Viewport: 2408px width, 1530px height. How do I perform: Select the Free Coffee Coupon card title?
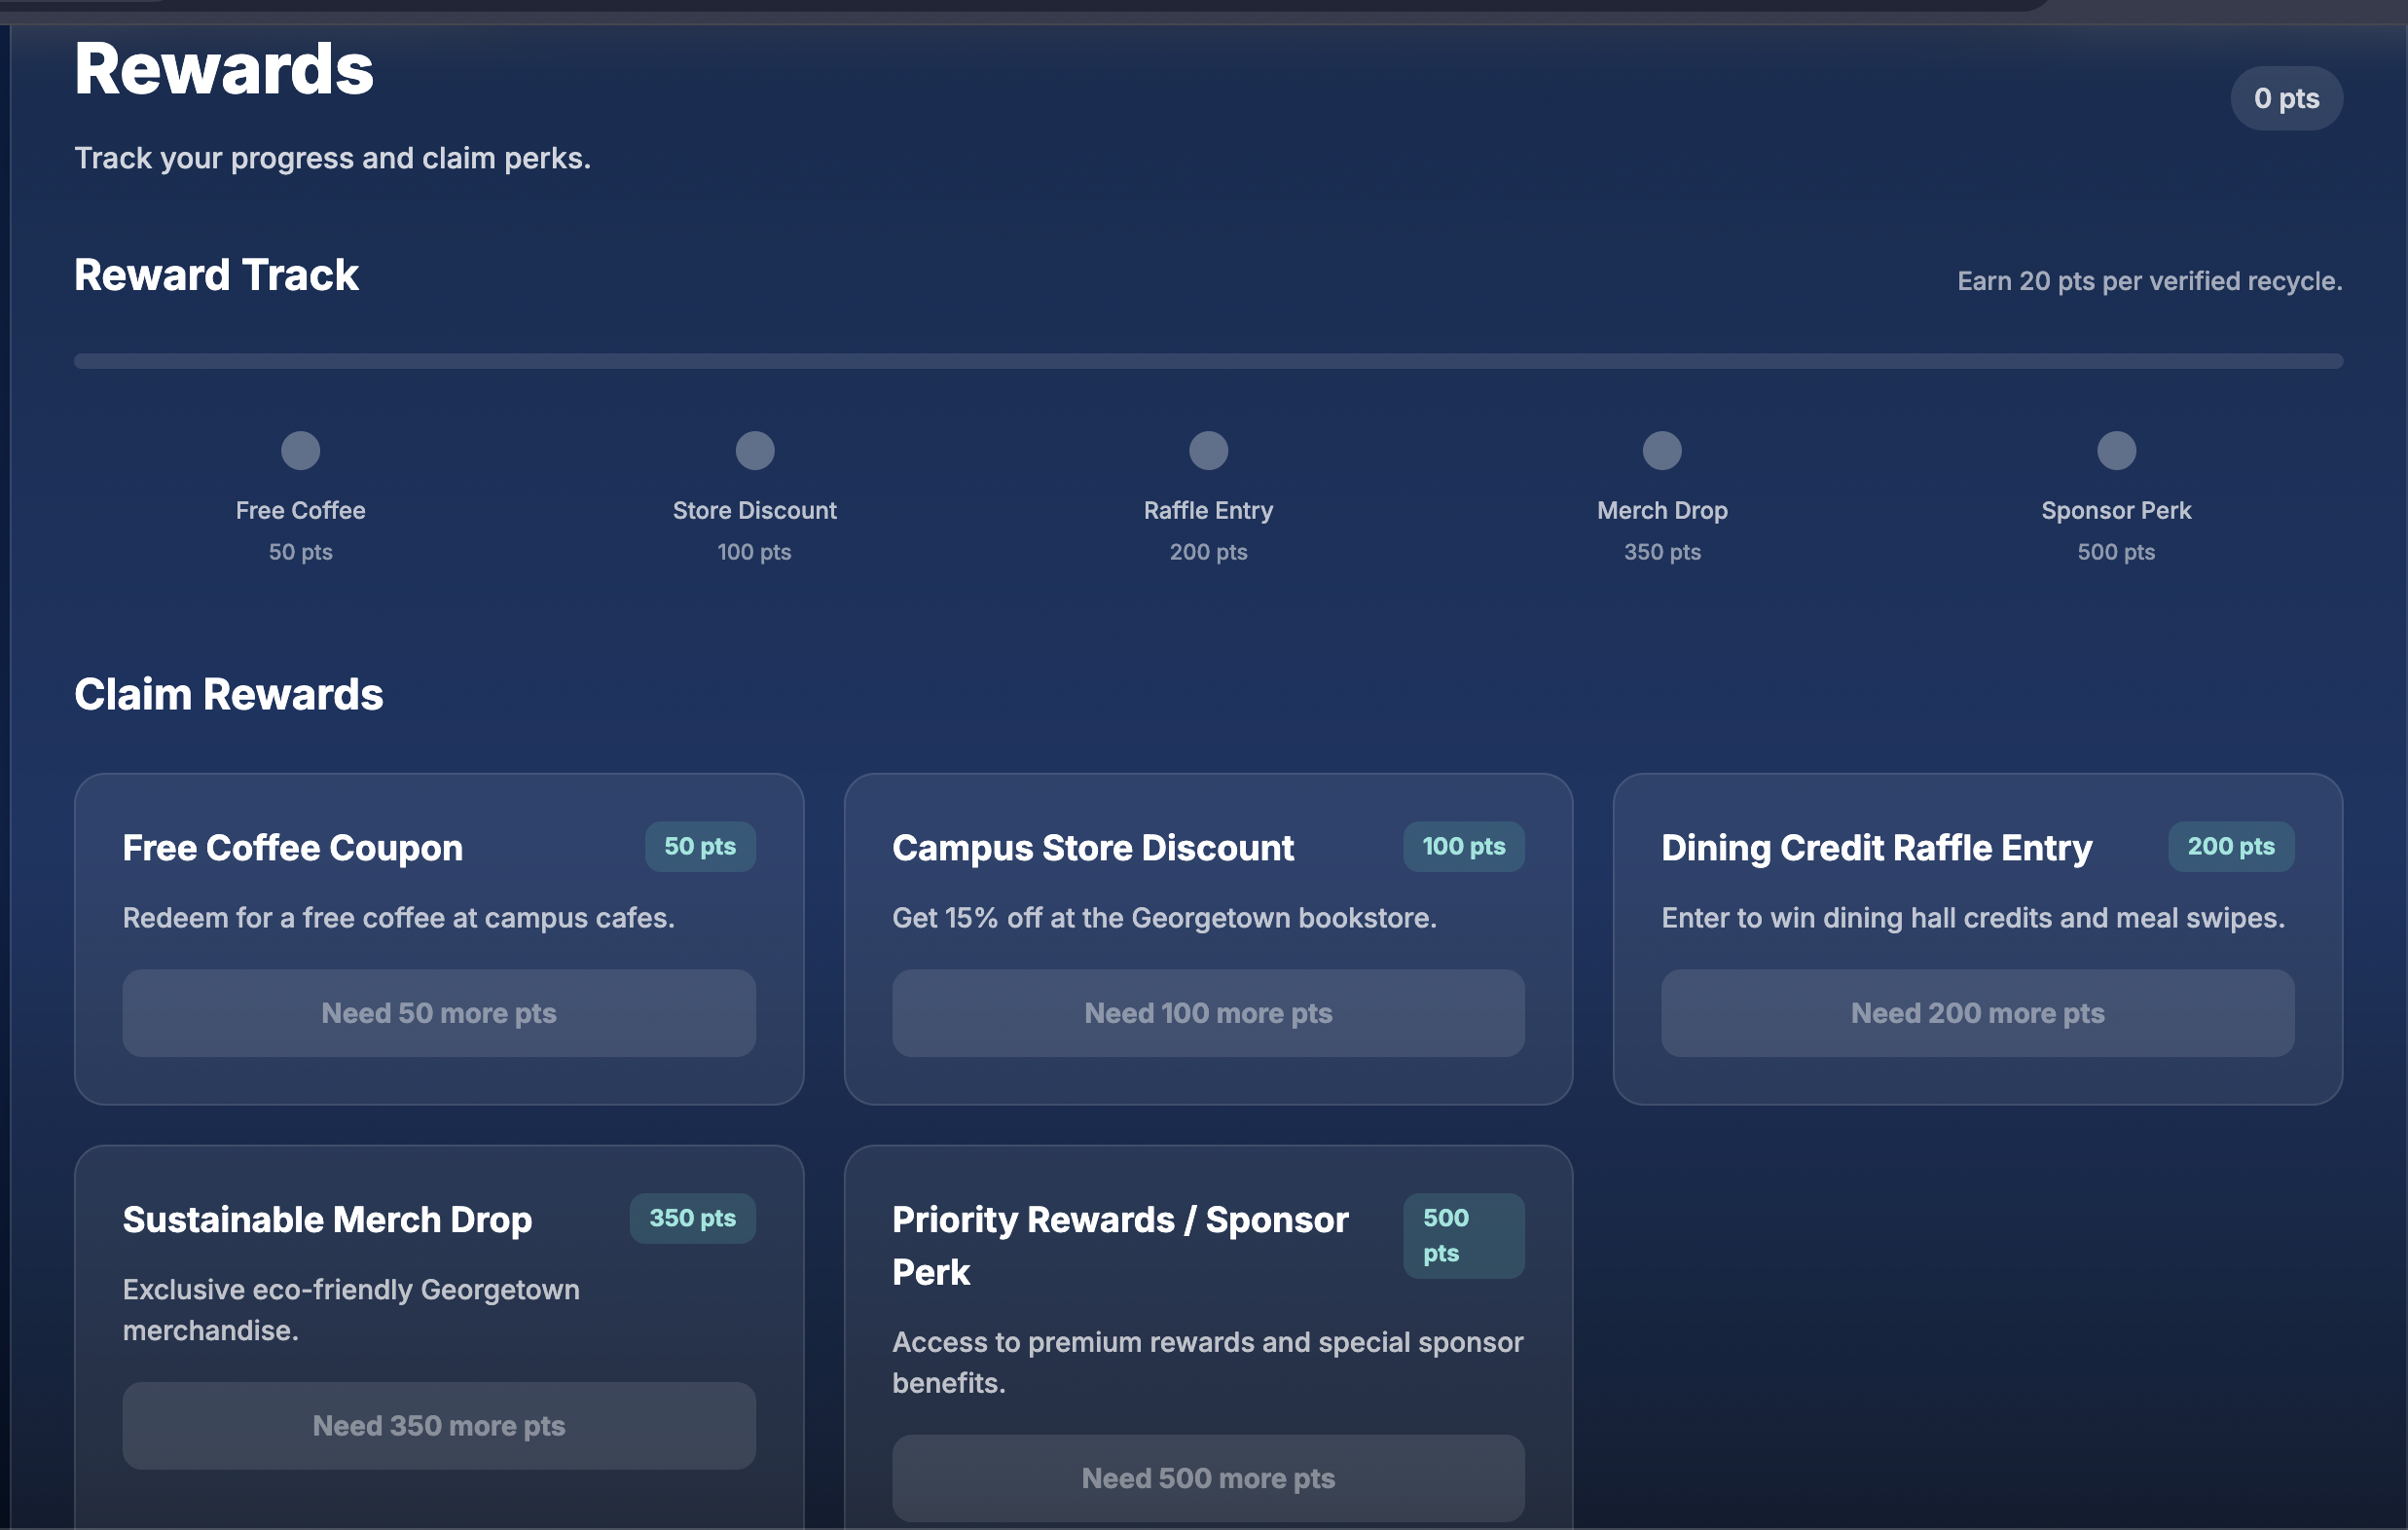pos(292,848)
